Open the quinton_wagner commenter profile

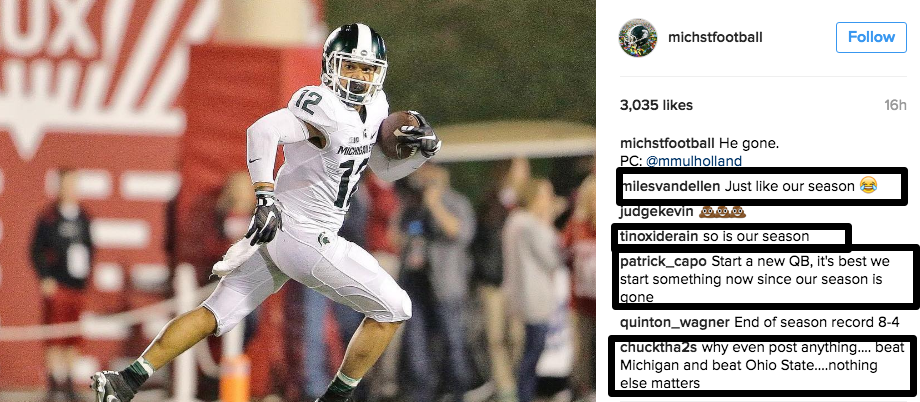point(674,322)
